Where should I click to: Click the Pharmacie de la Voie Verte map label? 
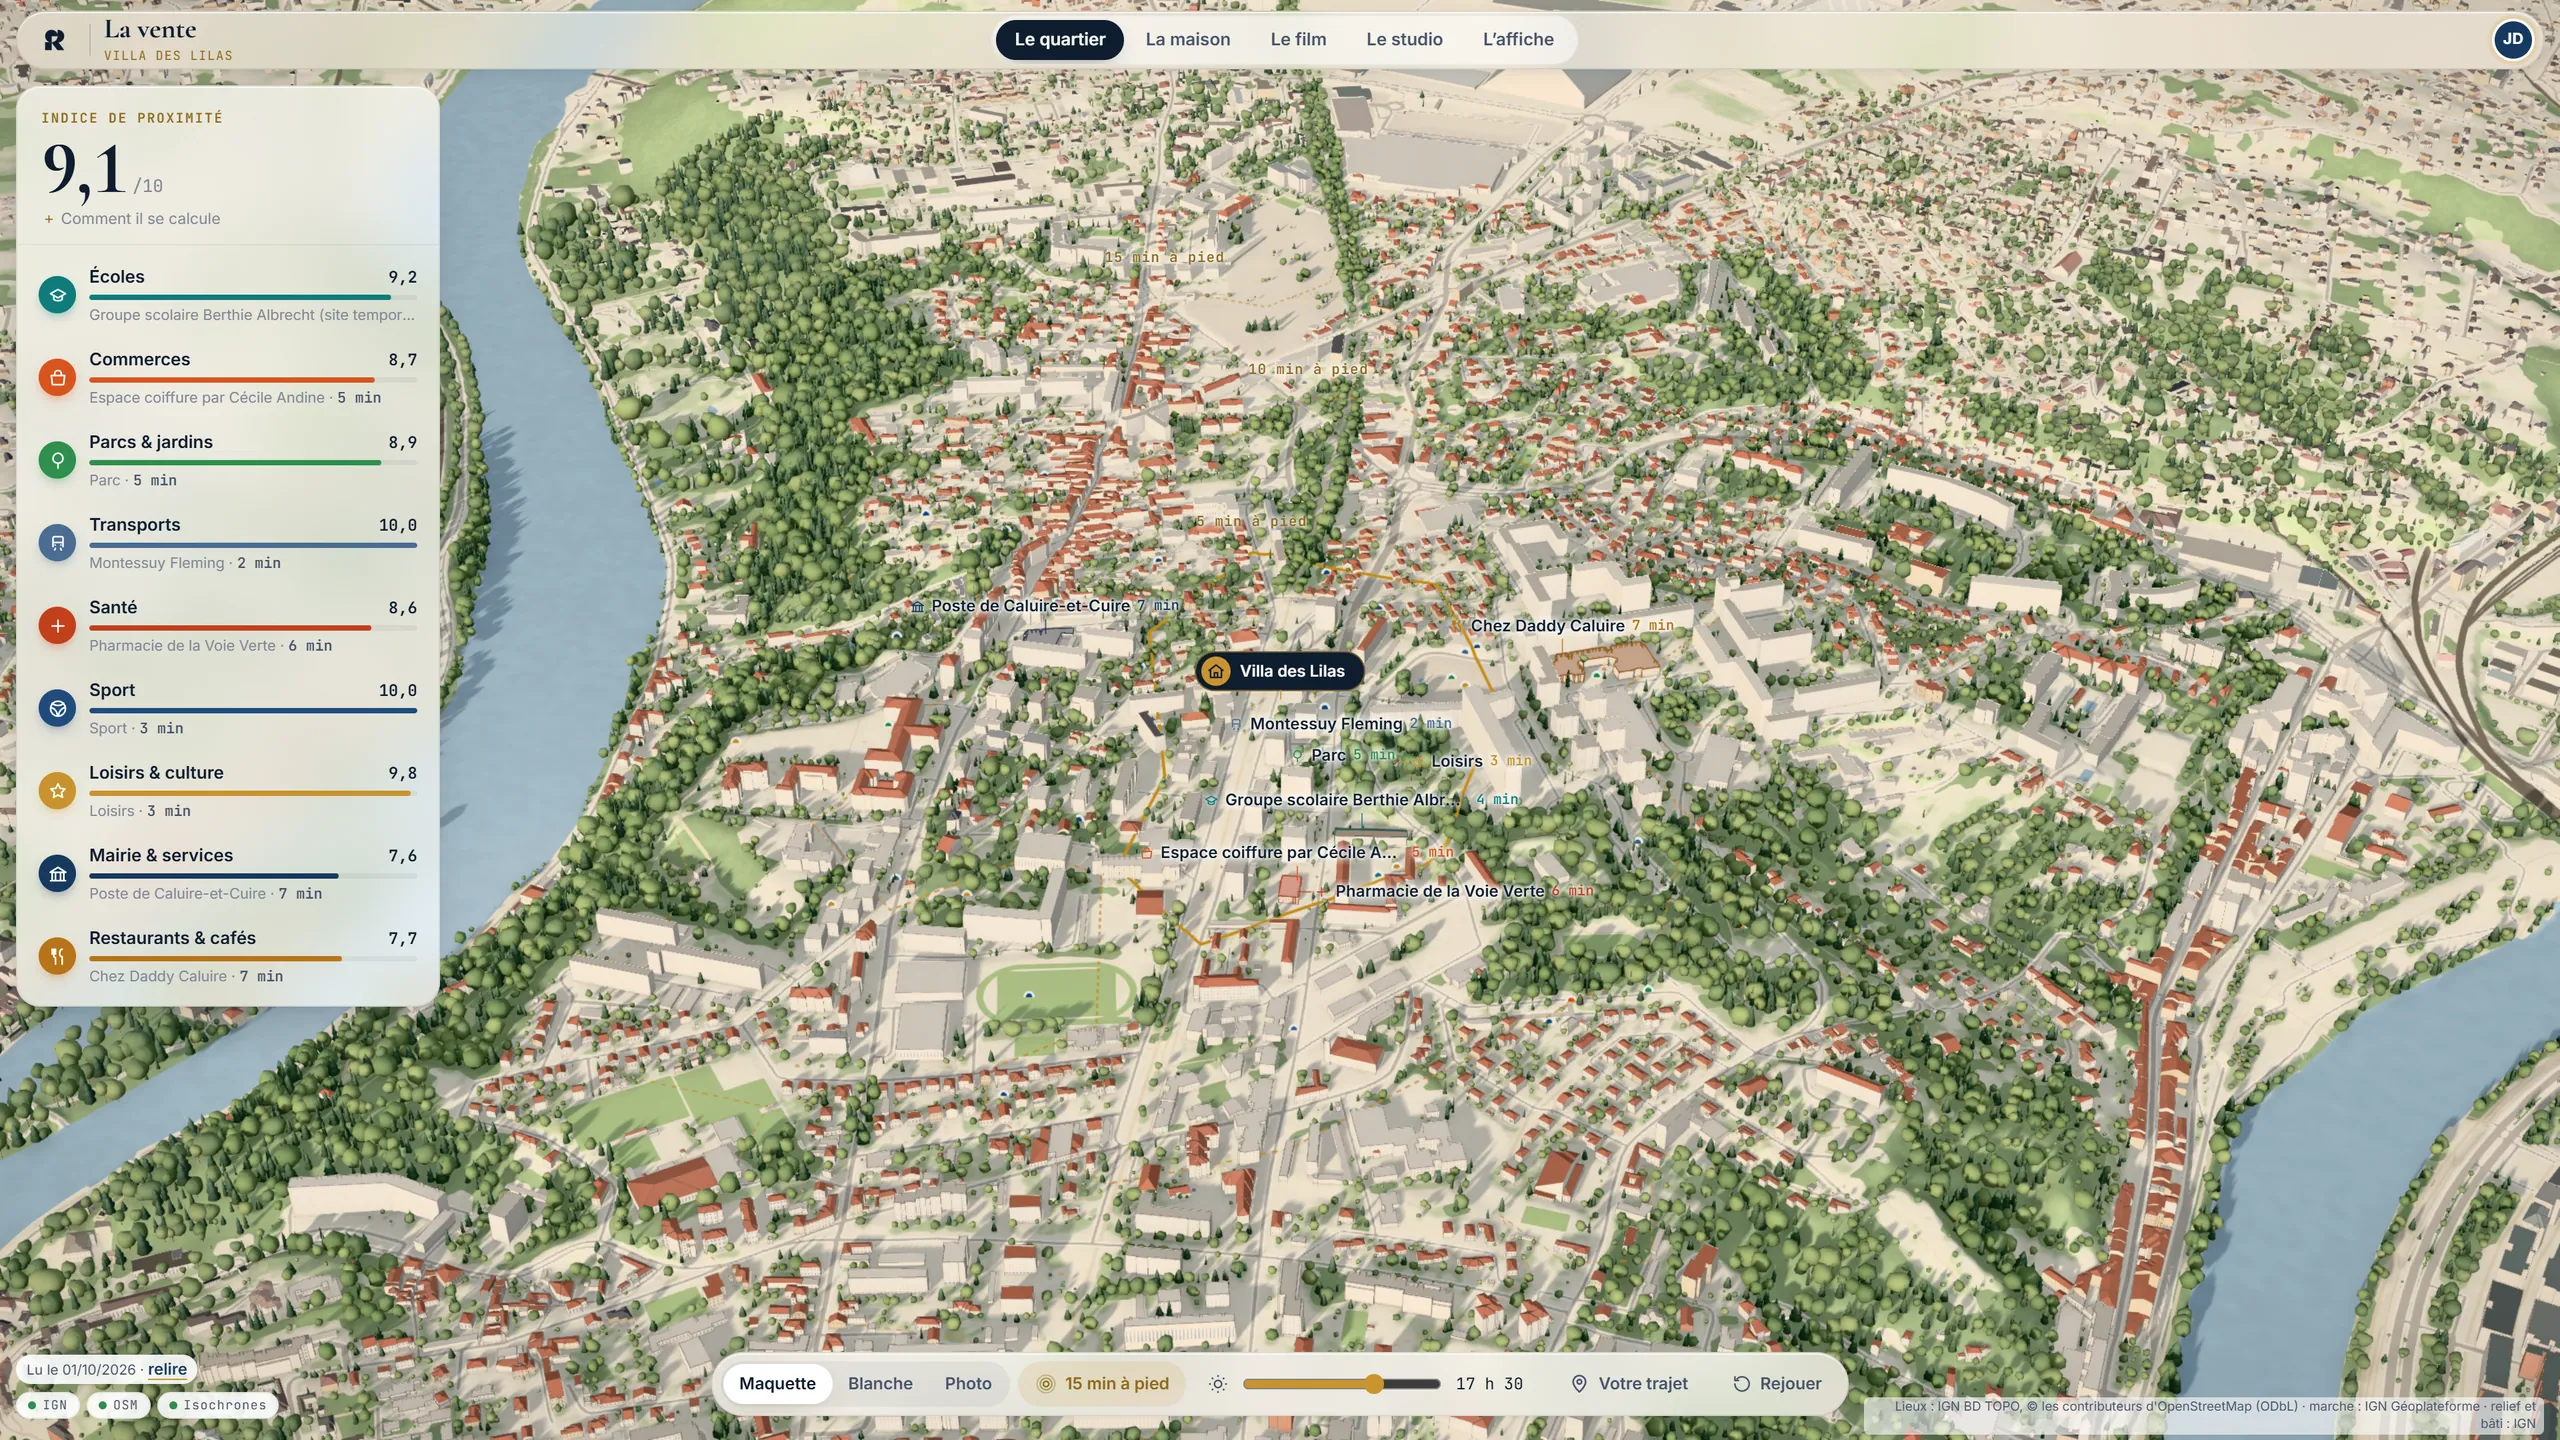tap(1439, 891)
